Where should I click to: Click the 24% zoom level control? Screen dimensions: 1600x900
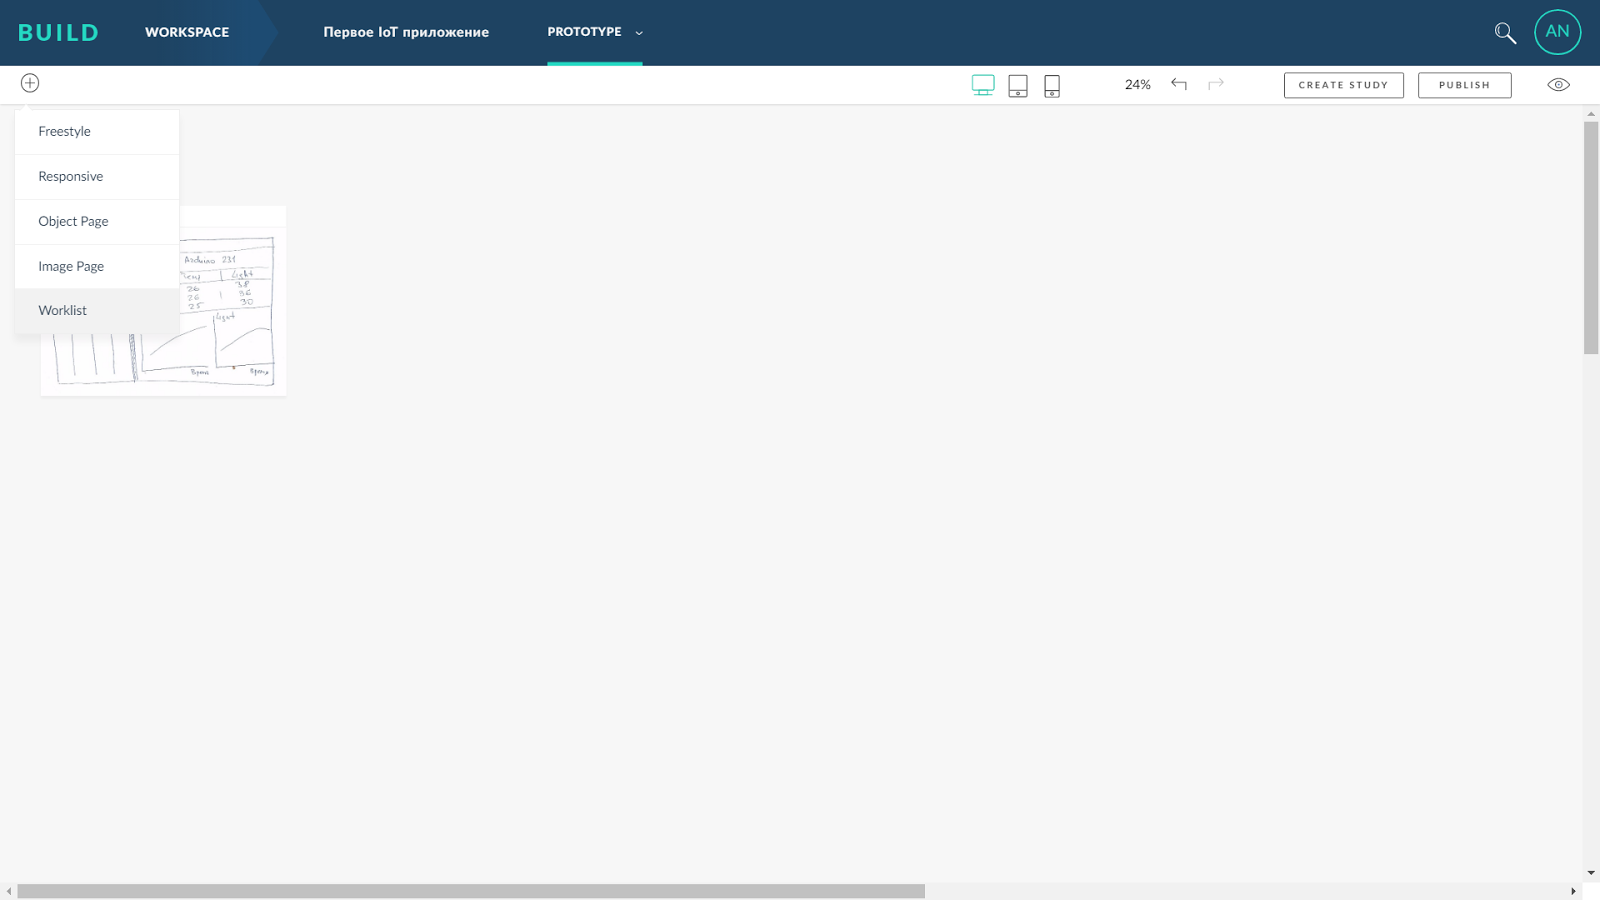[x=1138, y=84]
